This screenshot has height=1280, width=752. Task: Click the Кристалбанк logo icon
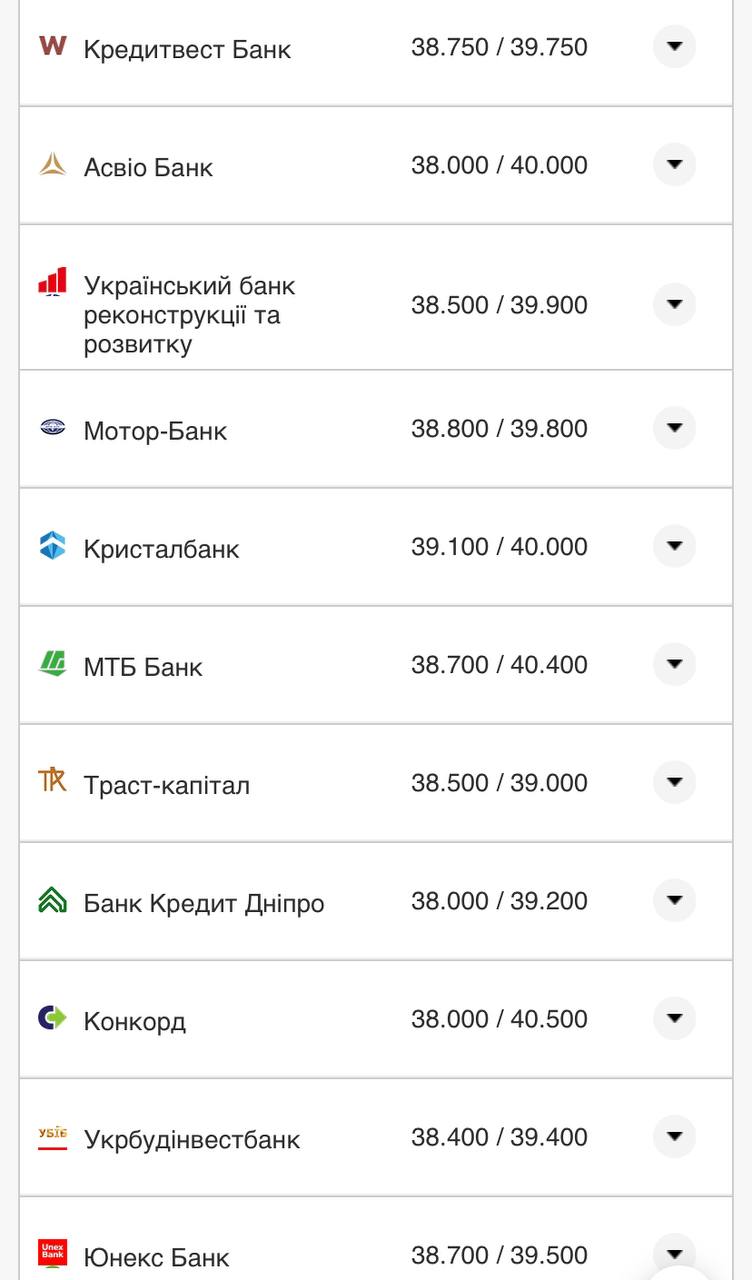pos(52,546)
